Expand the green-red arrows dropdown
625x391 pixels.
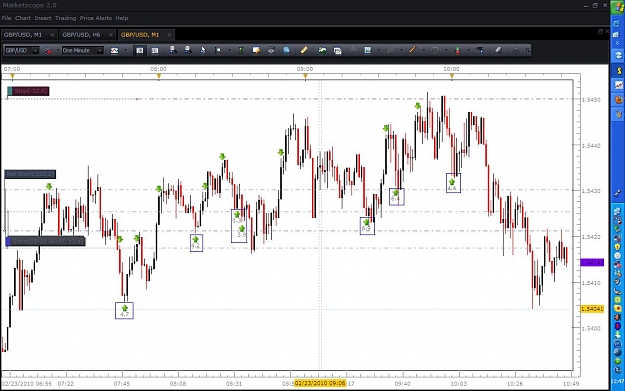pyautogui.click(x=469, y=50)
